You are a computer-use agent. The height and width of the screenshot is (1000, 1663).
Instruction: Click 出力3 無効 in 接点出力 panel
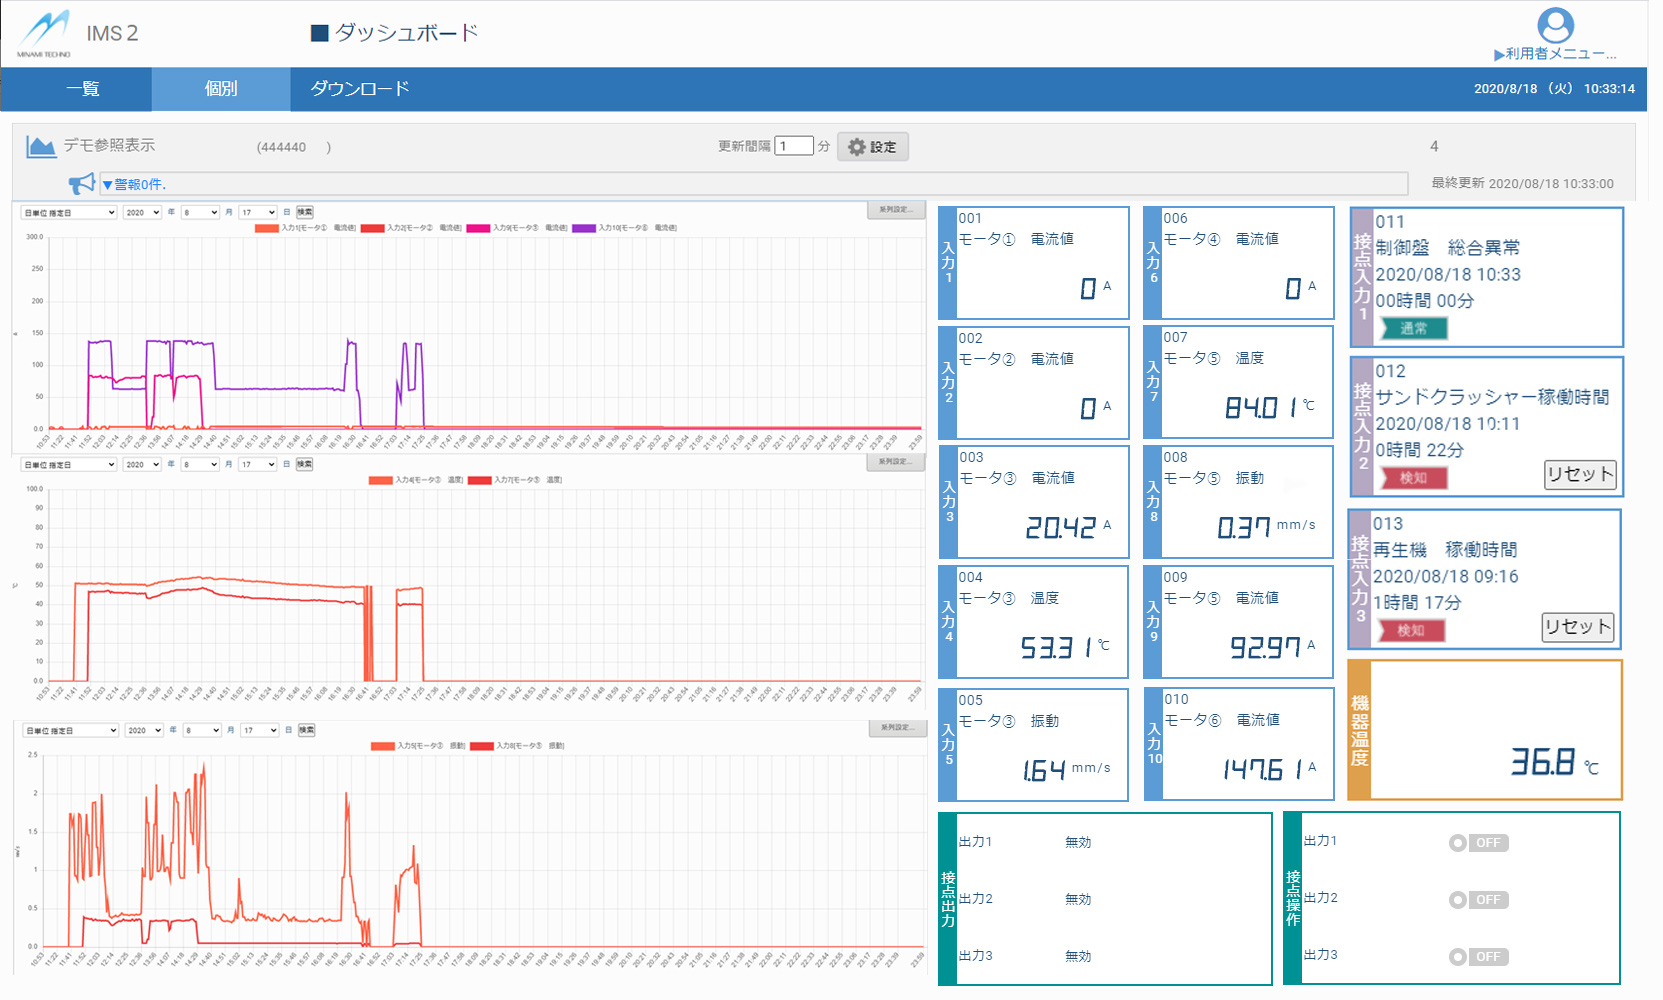(x=1025, y=956)
